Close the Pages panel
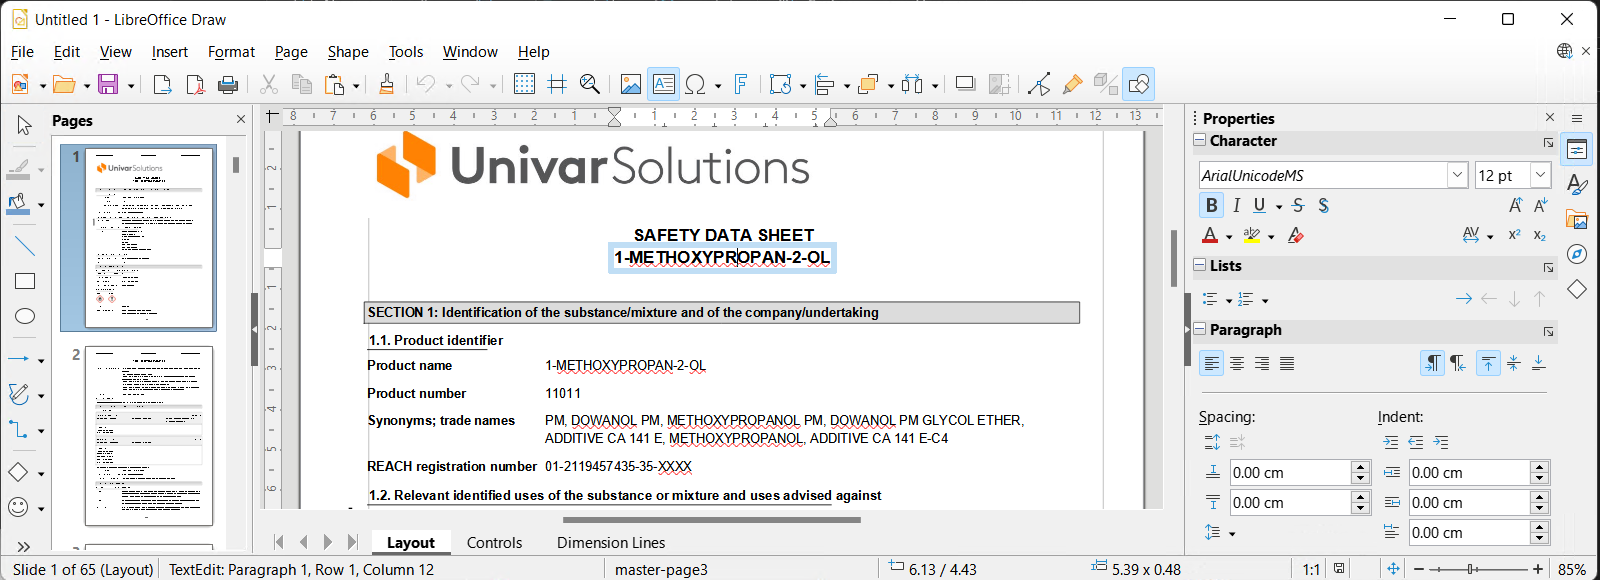The width and height of the screenshot is (1600, 580). [x=241, y=119]
